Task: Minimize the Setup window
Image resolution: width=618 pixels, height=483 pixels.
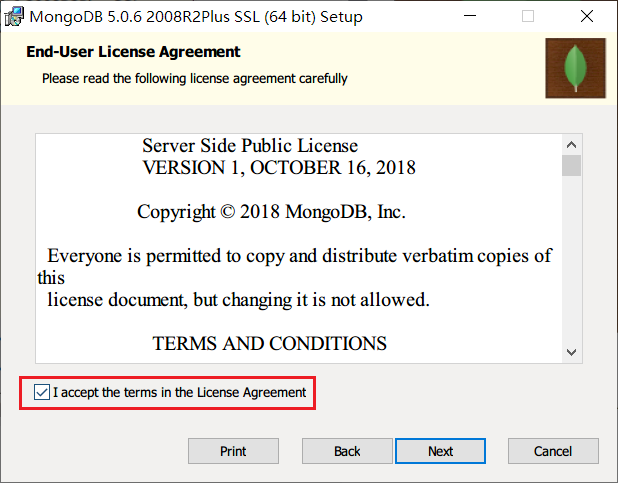Action: [470, 16]
